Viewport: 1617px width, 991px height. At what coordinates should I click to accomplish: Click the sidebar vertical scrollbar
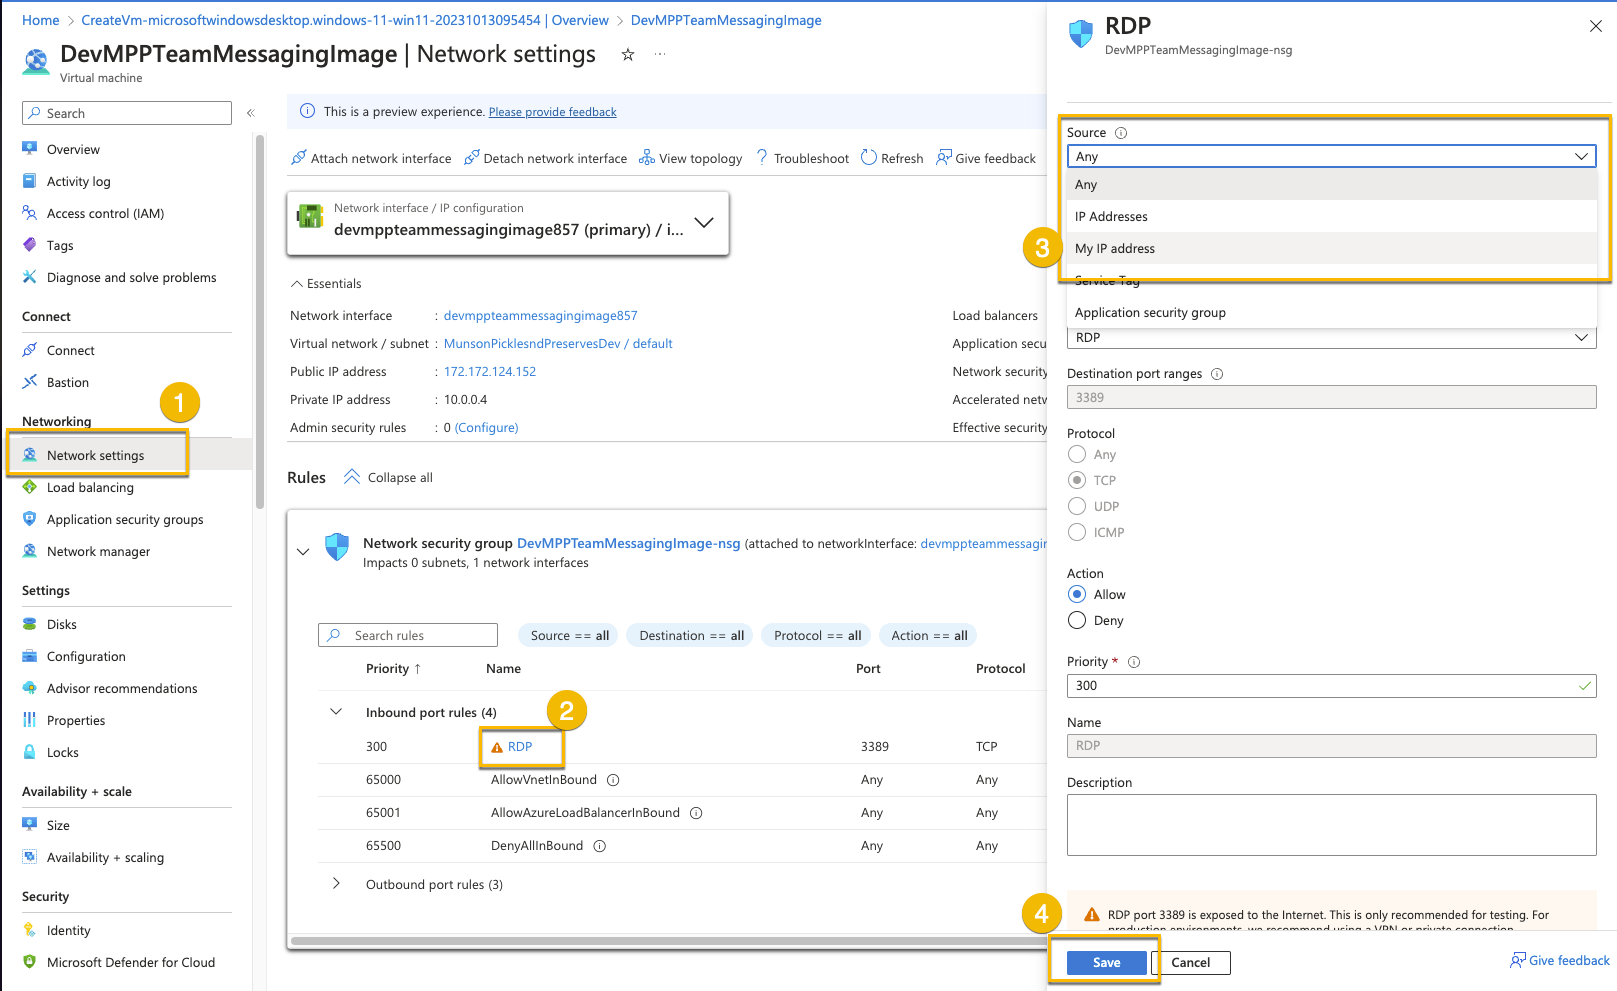tap(260, 320)
